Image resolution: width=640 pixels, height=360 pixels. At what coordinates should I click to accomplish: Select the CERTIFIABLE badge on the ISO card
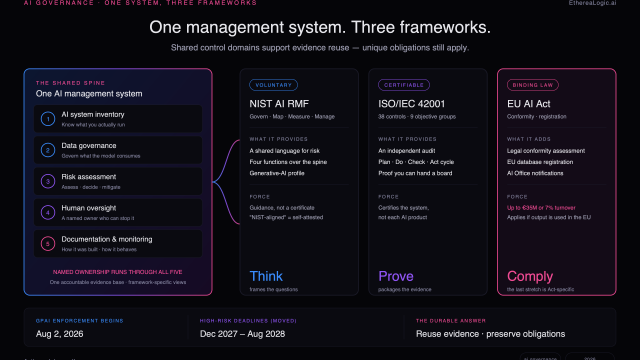pyautogui.click(x=404, y=85)
